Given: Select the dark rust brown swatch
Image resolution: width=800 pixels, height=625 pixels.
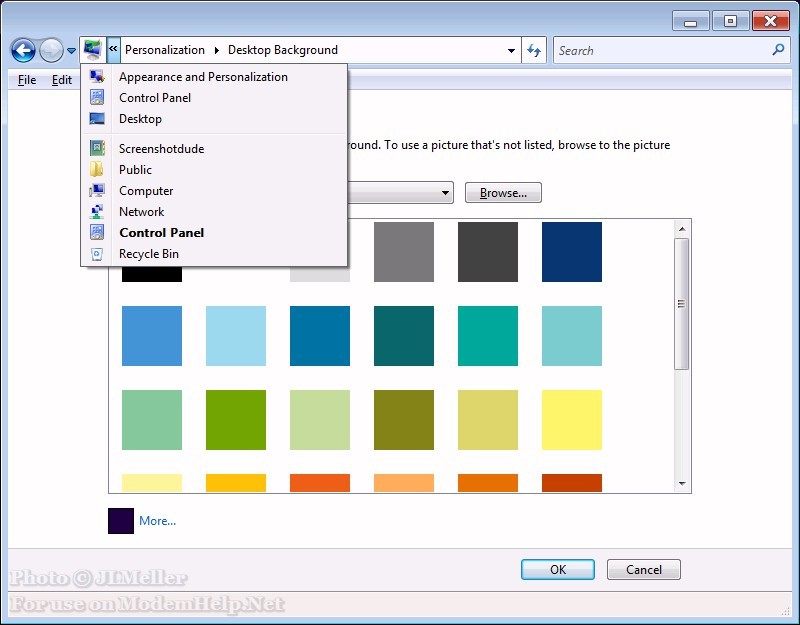Looking at the screenshot, I should tap(572, 483).
